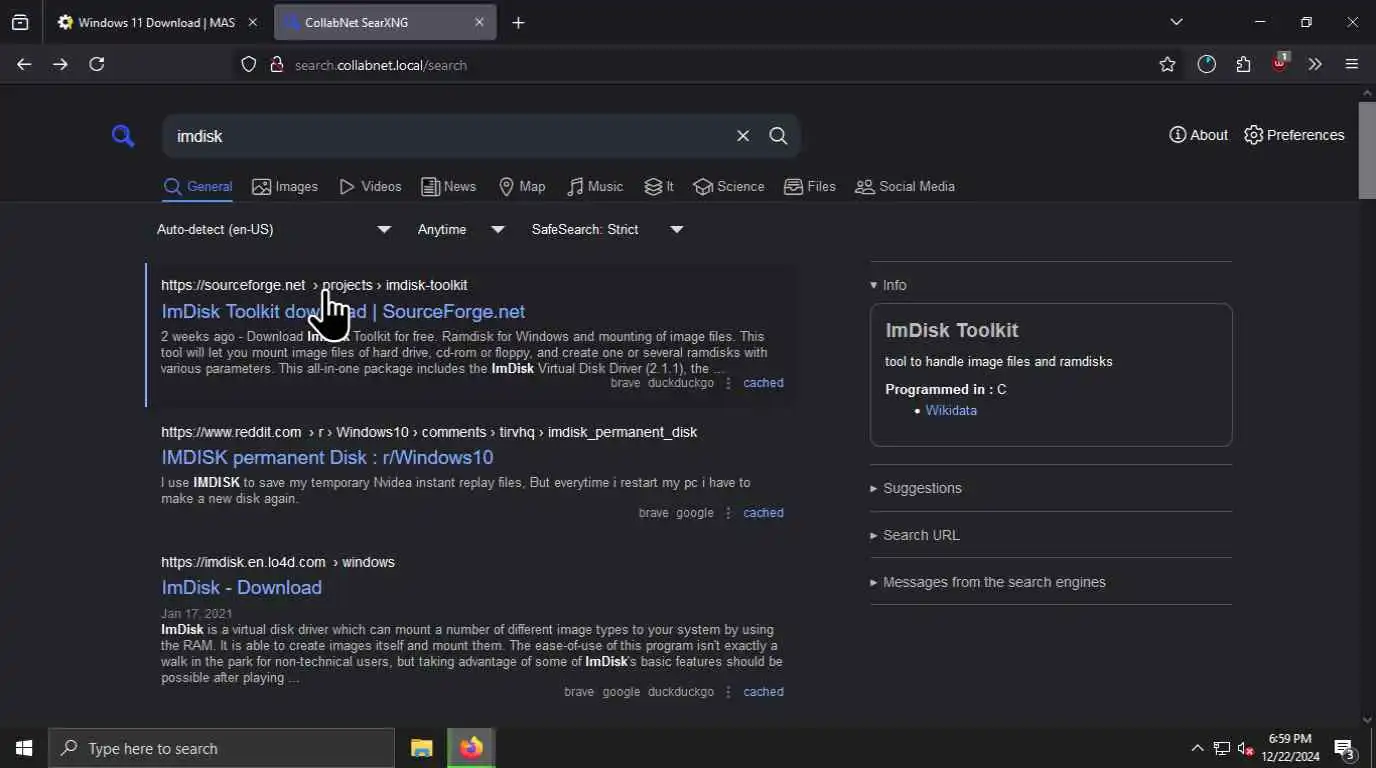Open the SafeSearch: Strict dropdown

click(x=607, y=230)
